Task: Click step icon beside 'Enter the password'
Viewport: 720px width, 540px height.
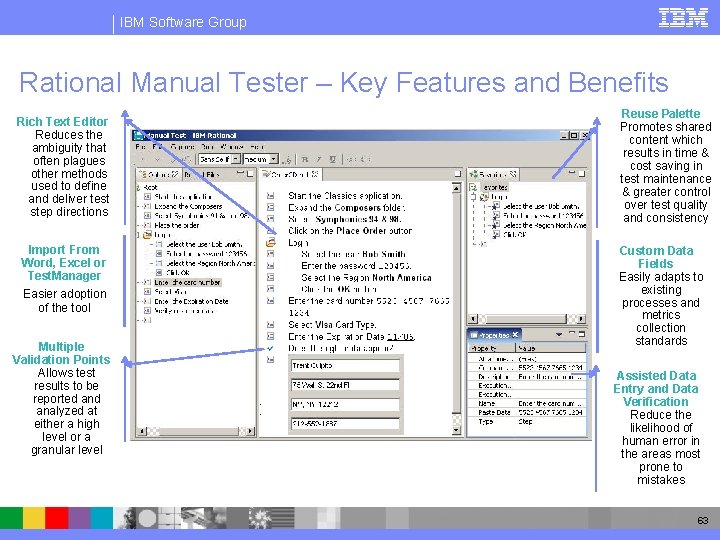Action: tap(271, 266)
